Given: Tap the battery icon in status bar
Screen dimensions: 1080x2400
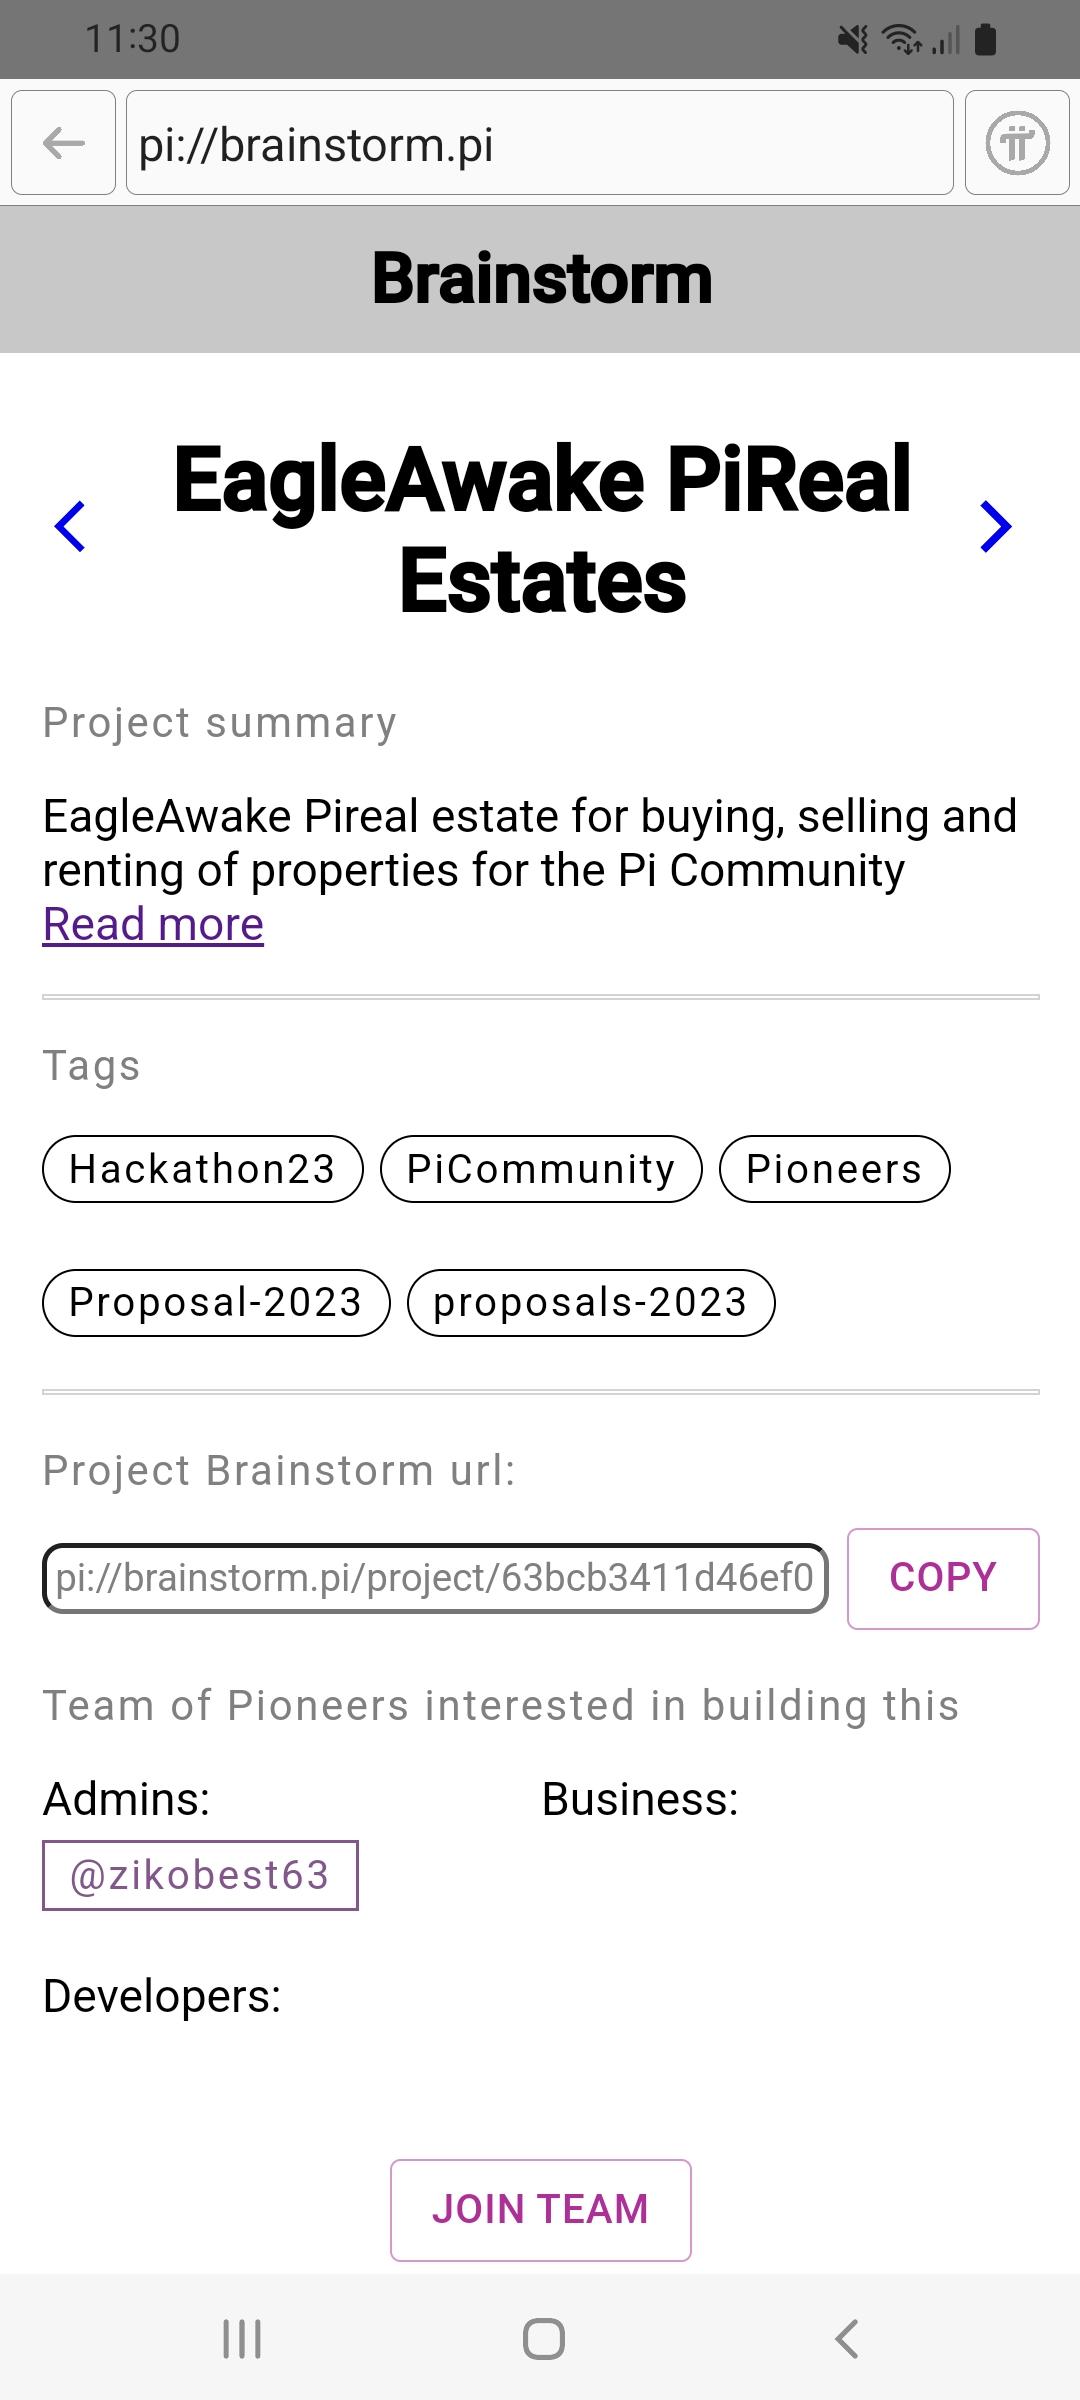Looking at the screenshot, I should tap(985, 40).
